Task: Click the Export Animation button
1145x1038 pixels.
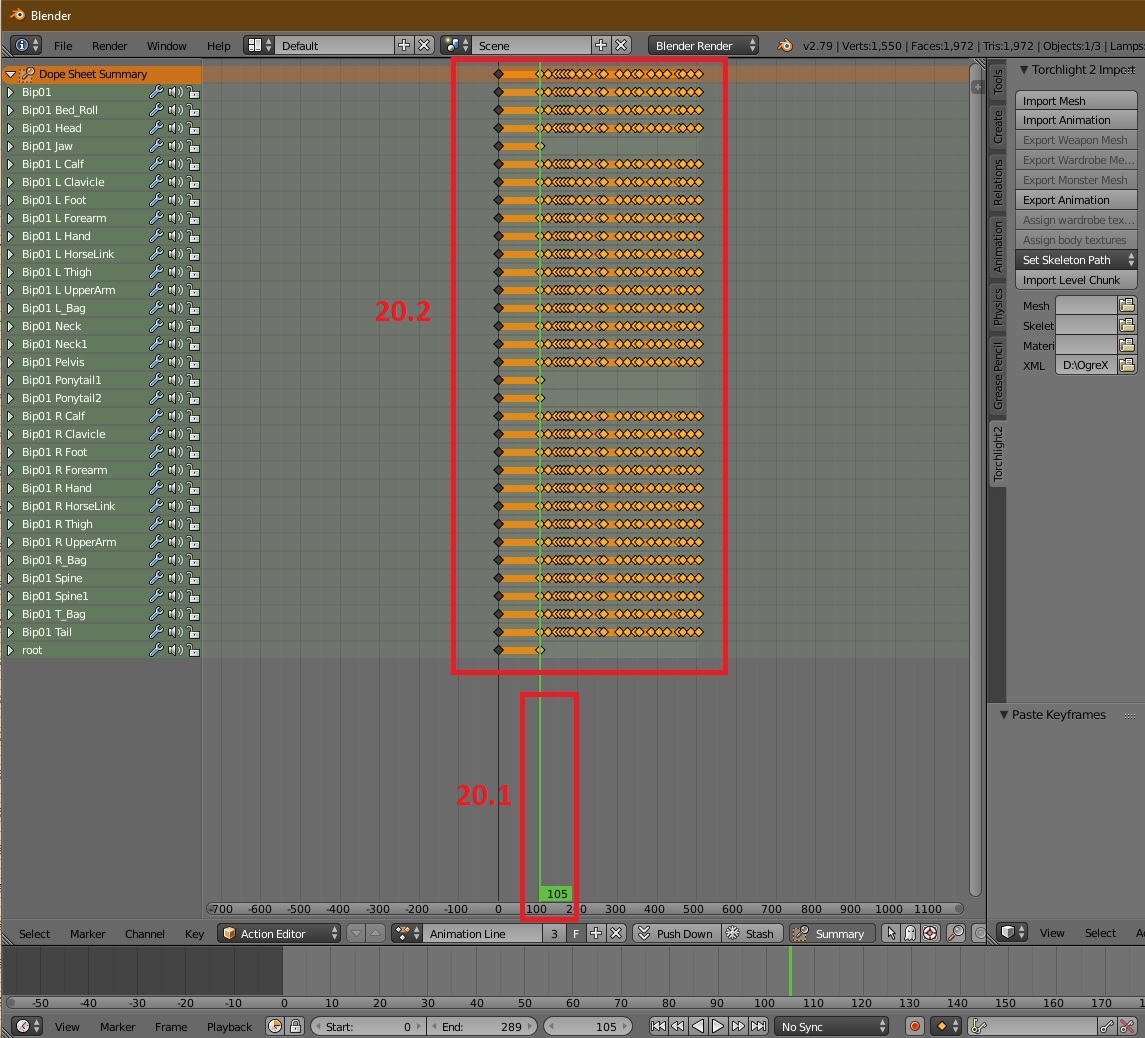Action: (x=1076, y=200)
